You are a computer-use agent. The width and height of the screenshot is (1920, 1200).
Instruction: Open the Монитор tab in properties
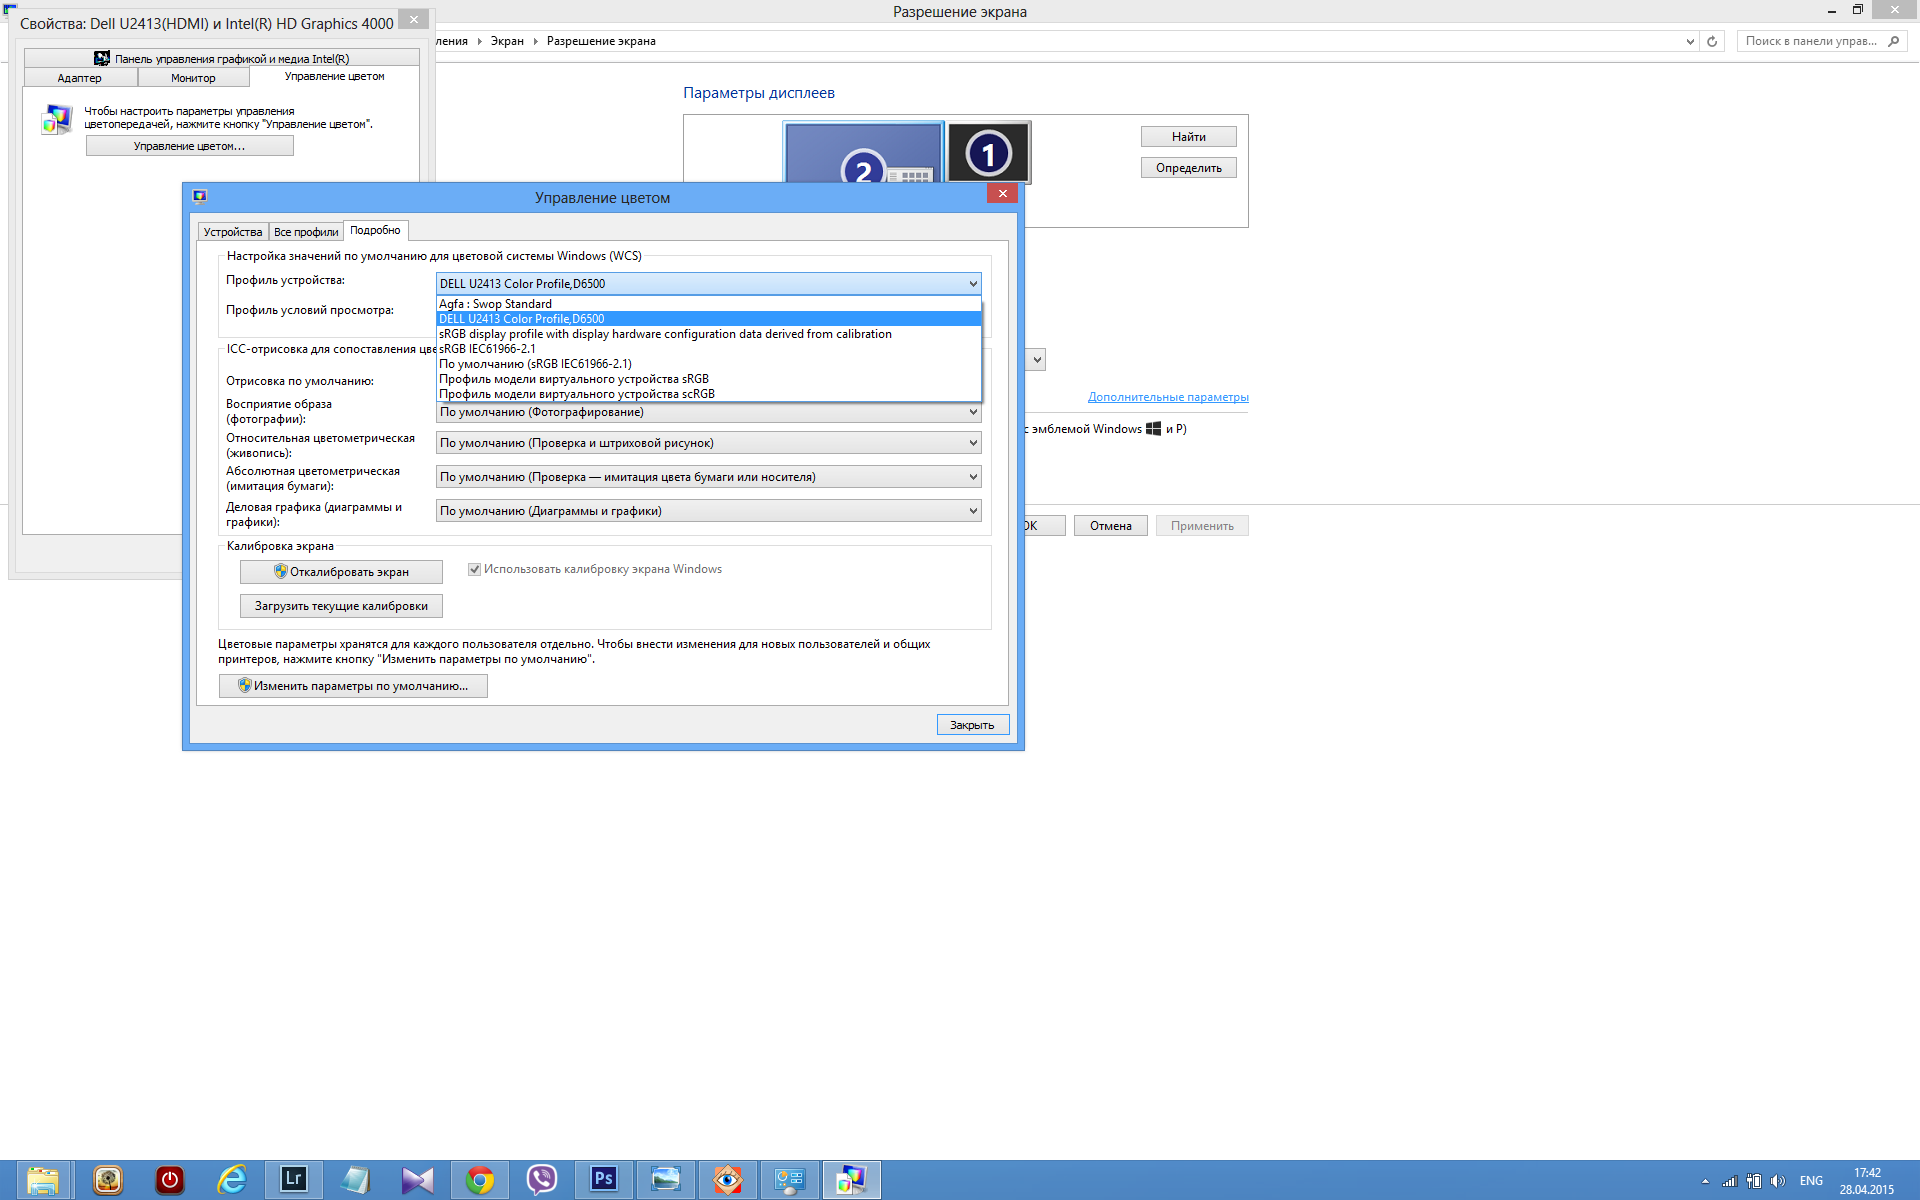coord(193,78)
